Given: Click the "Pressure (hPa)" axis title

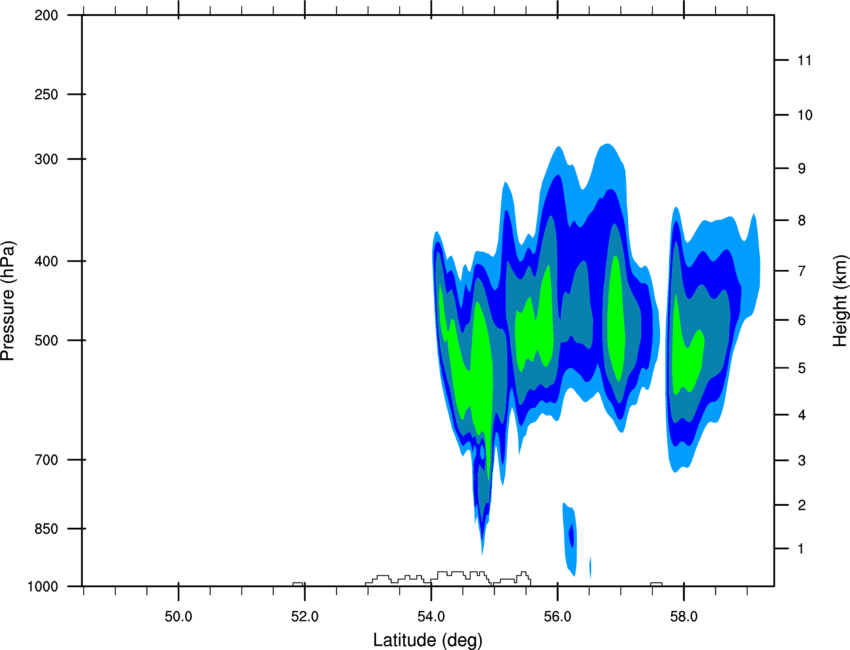Looking at the screenshot, I should coord(8,301).
